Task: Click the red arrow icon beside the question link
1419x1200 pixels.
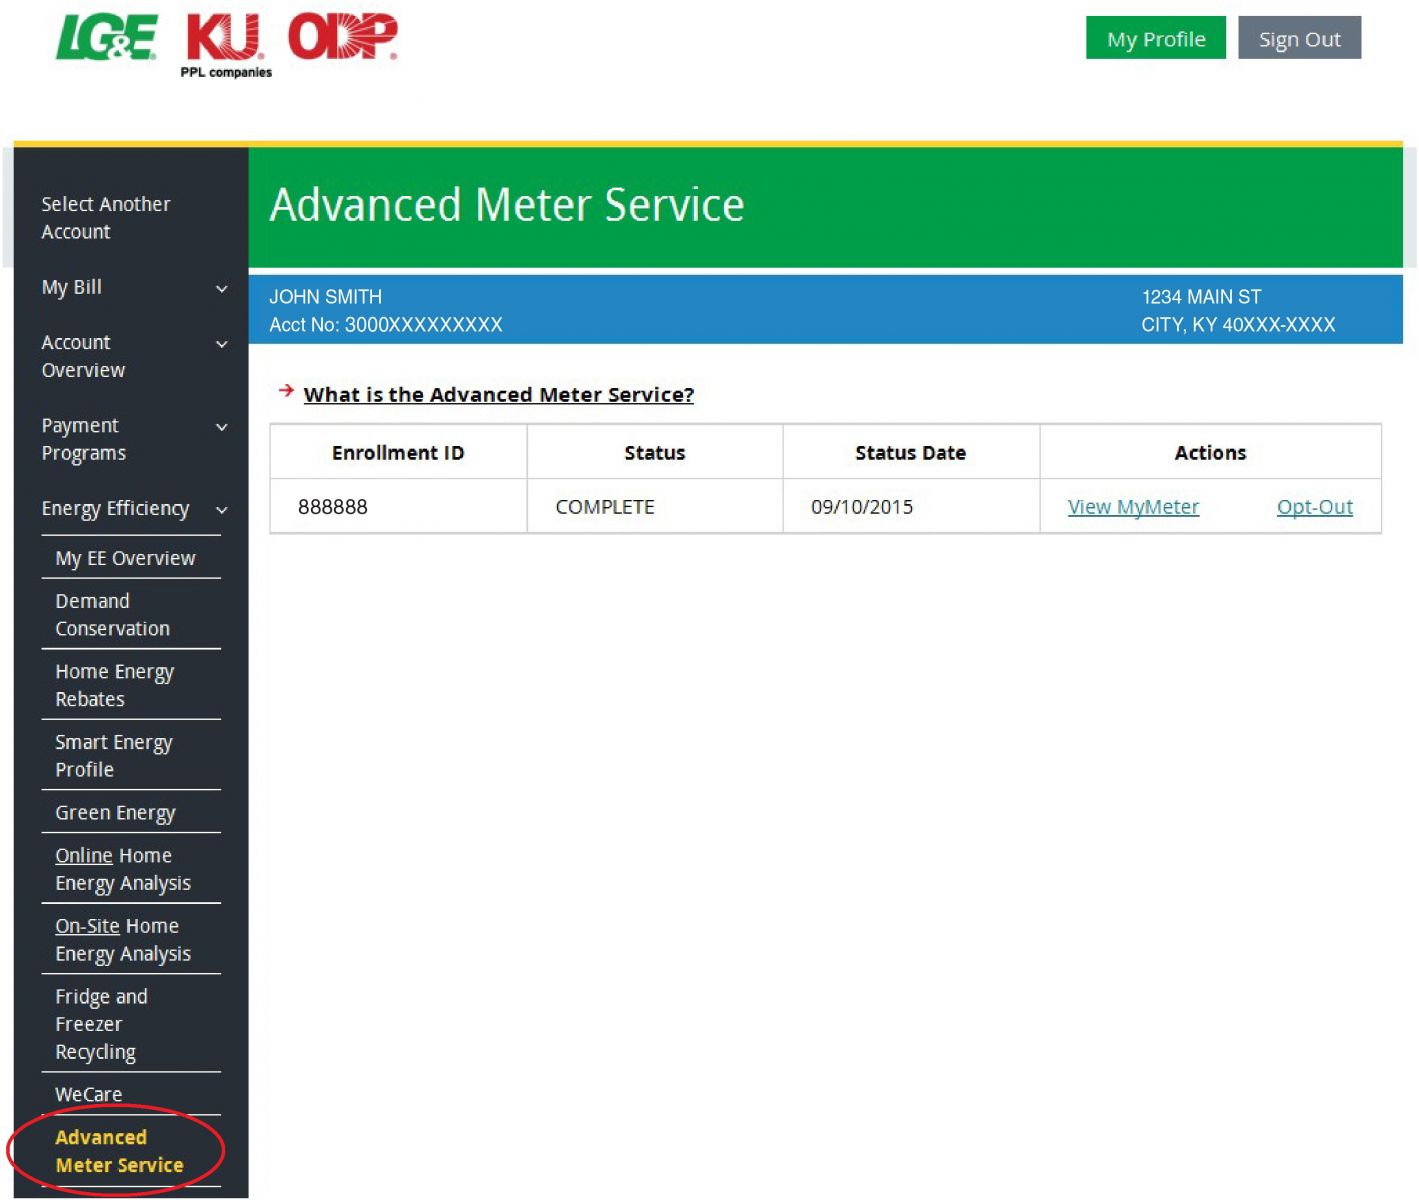Action: pyautogui.click(x=285, y=391)
